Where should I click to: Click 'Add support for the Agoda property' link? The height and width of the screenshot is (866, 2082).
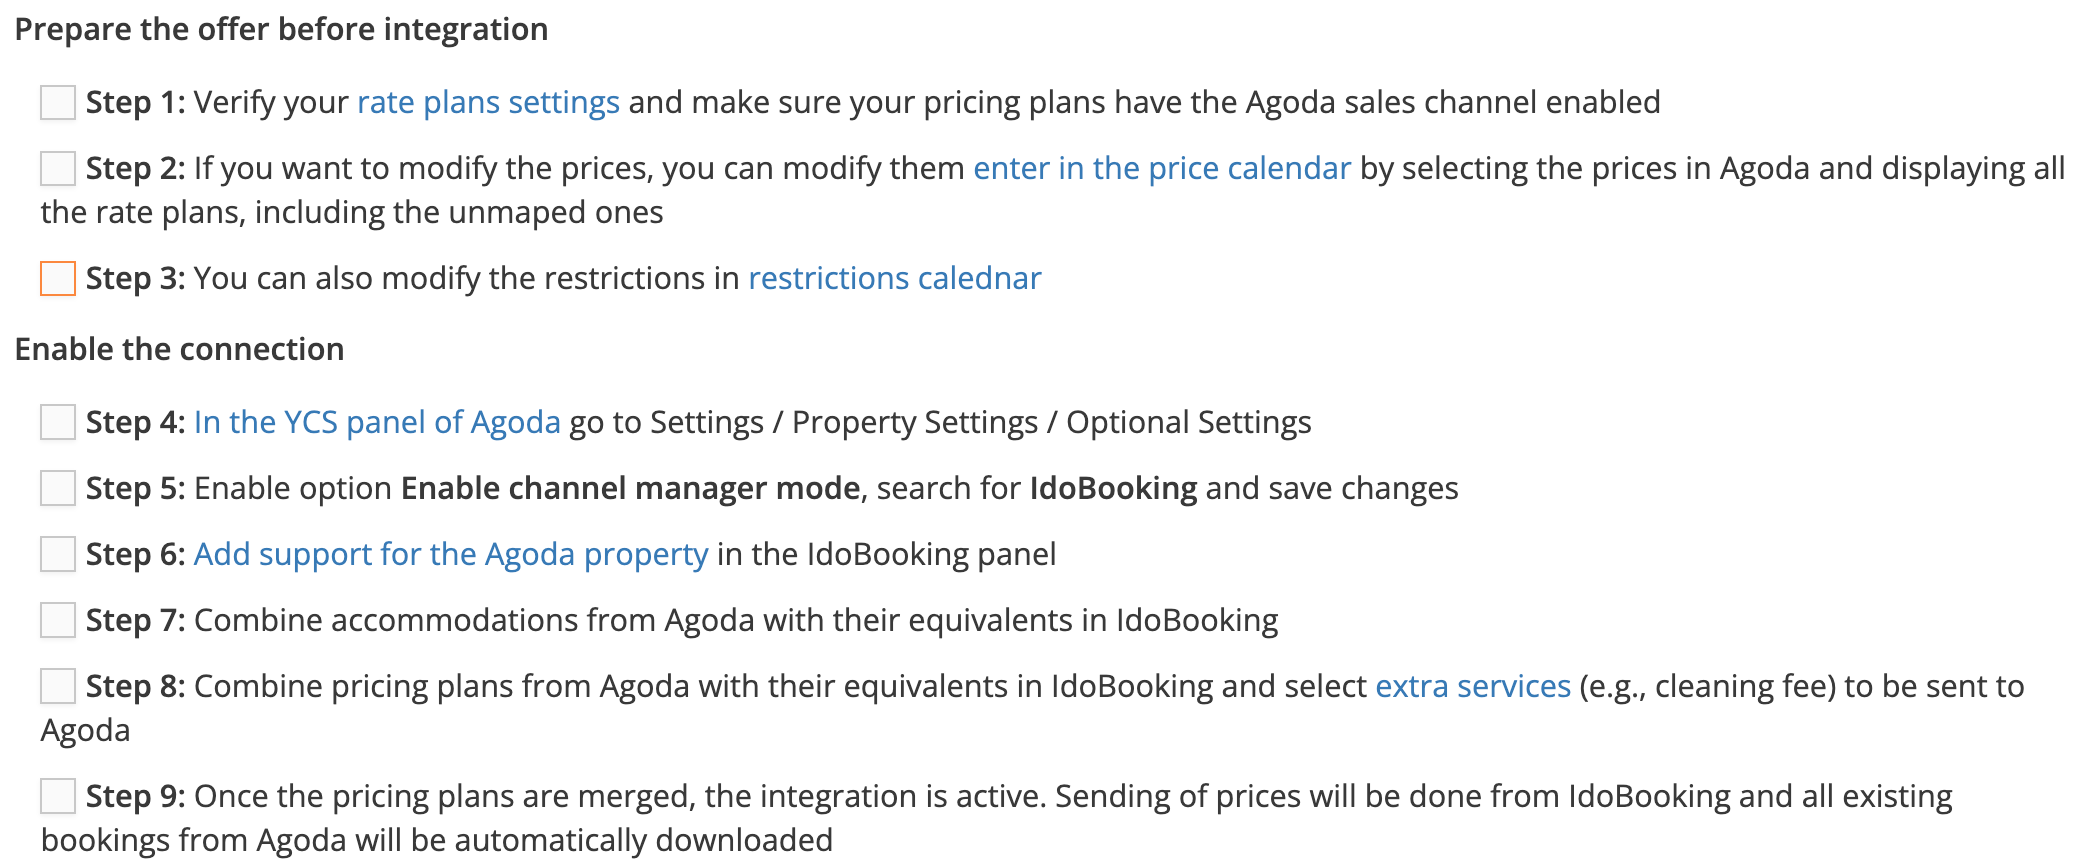click(x=451, y=555)
